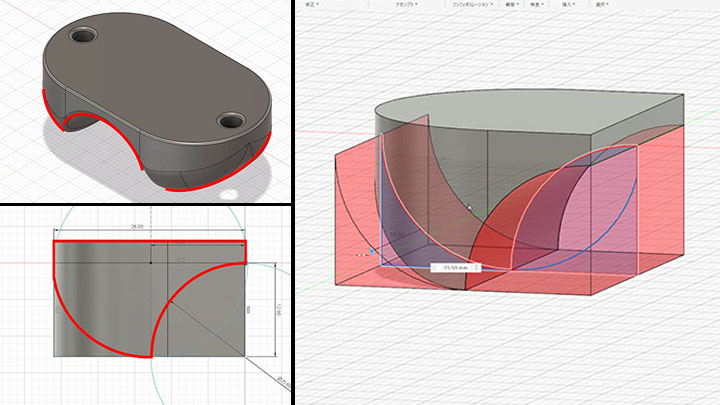This screenshot has width=720, height=405.
Task: Expand the アセンブリ toolbar menu
Action: point(404,5)
